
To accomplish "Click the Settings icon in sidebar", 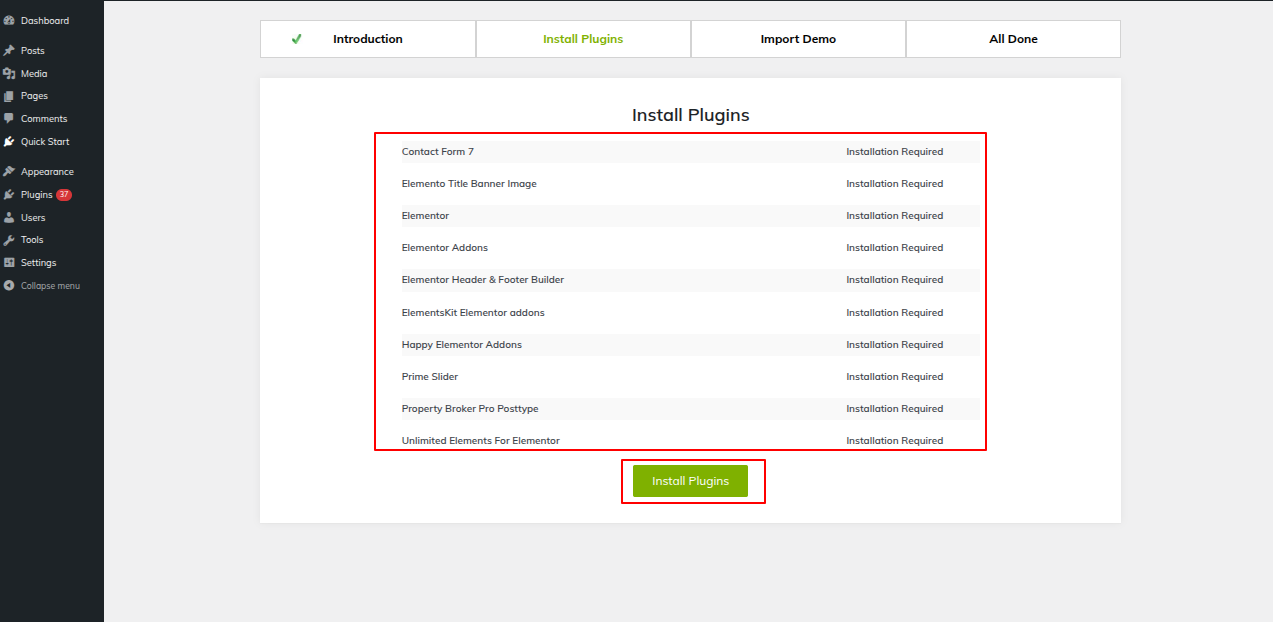I will [9, 263].
